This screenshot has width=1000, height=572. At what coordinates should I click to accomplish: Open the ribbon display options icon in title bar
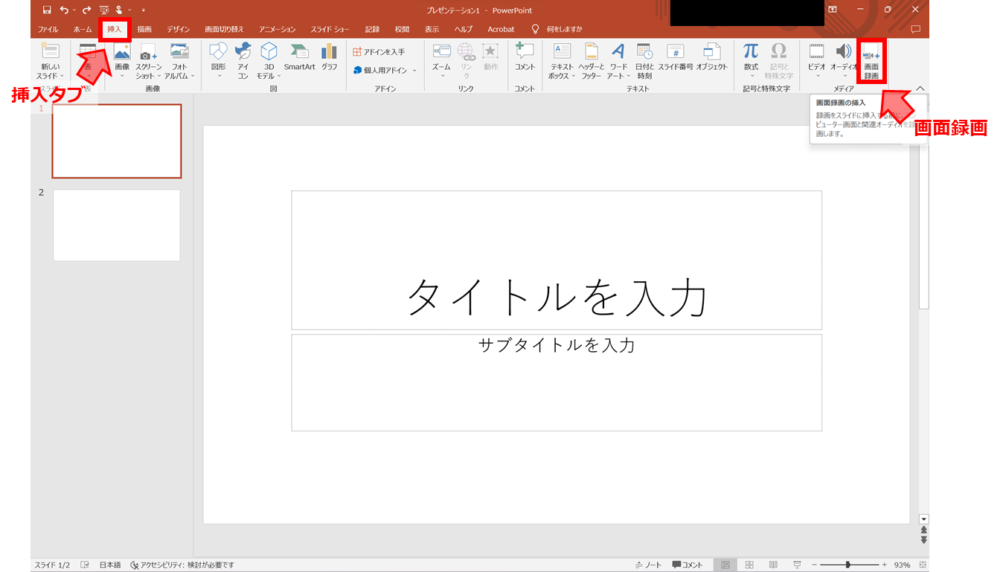[832, 10]
